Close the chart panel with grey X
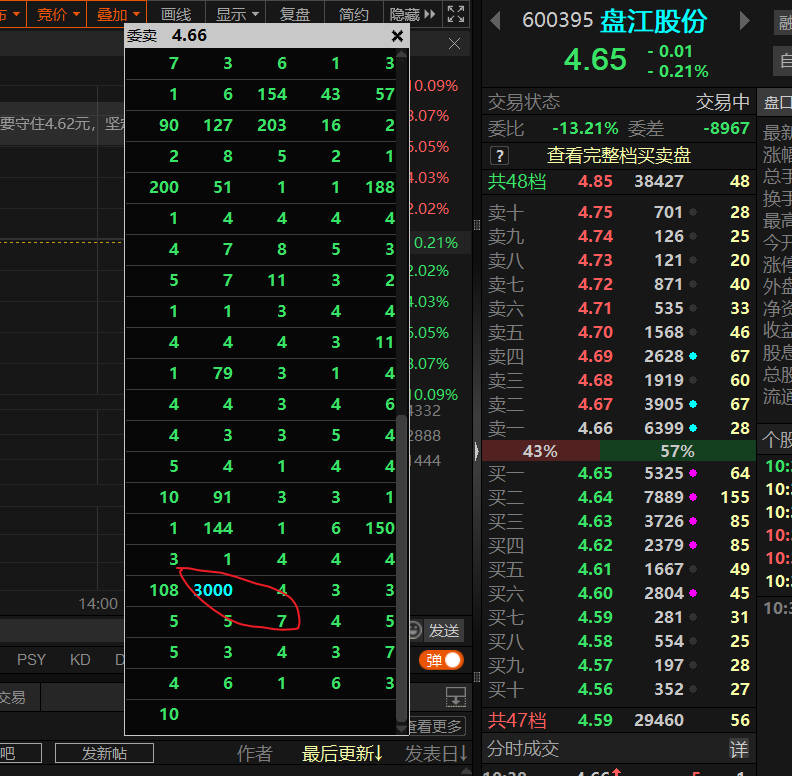 point(454,44)
